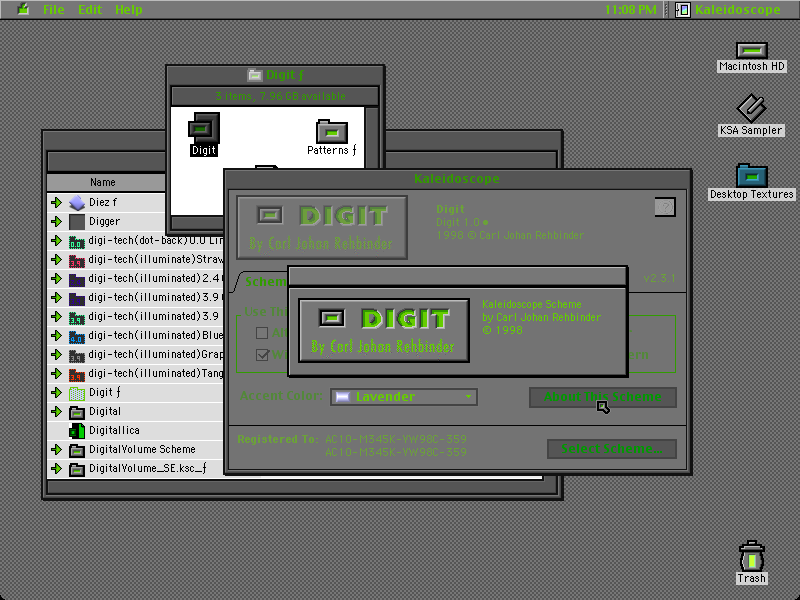Select the digi-tech(illuminated)Blue folder icon
The height and width of the screenshot is (600, 800).
tap(77, 337)
